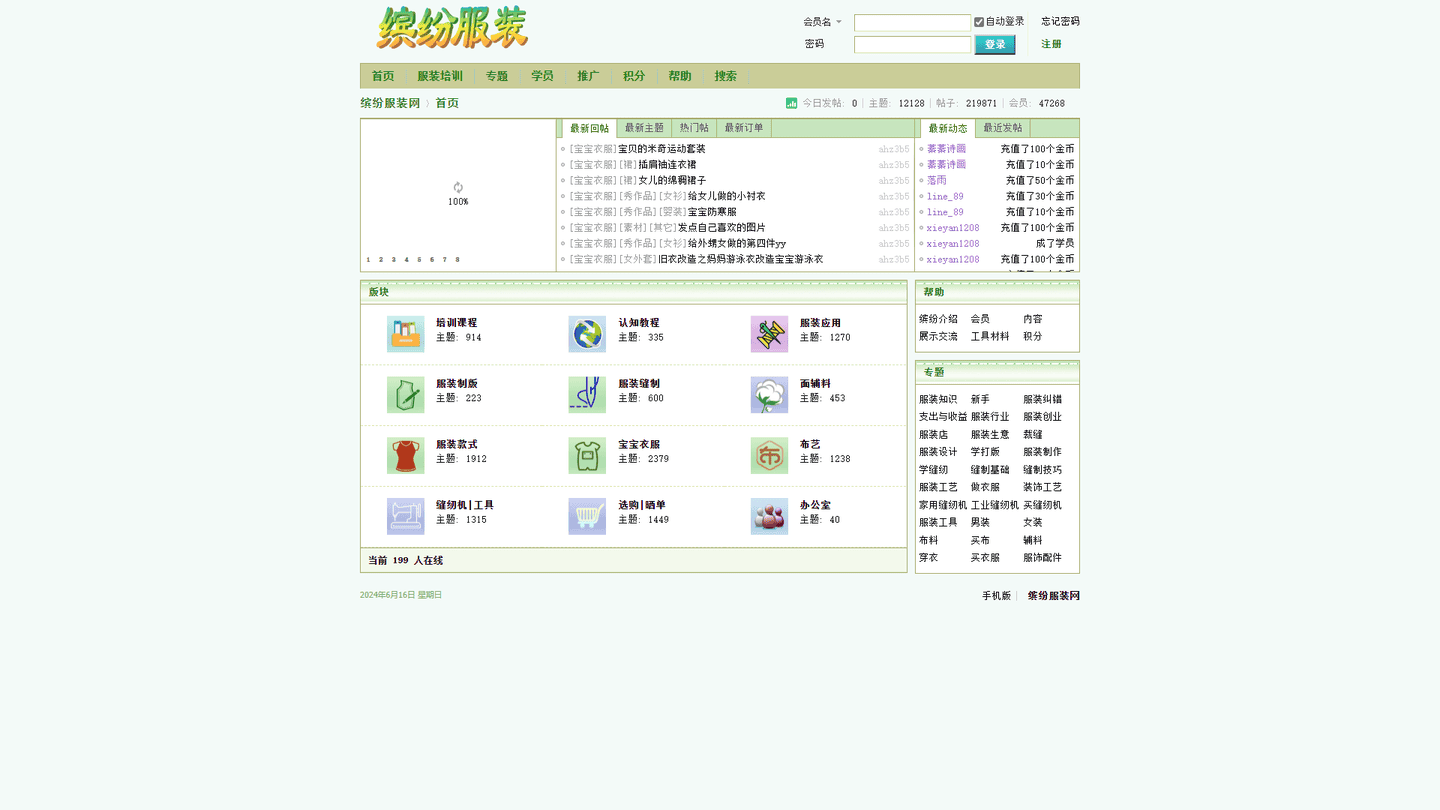Click the 注册 register link

click(1051, 44)
